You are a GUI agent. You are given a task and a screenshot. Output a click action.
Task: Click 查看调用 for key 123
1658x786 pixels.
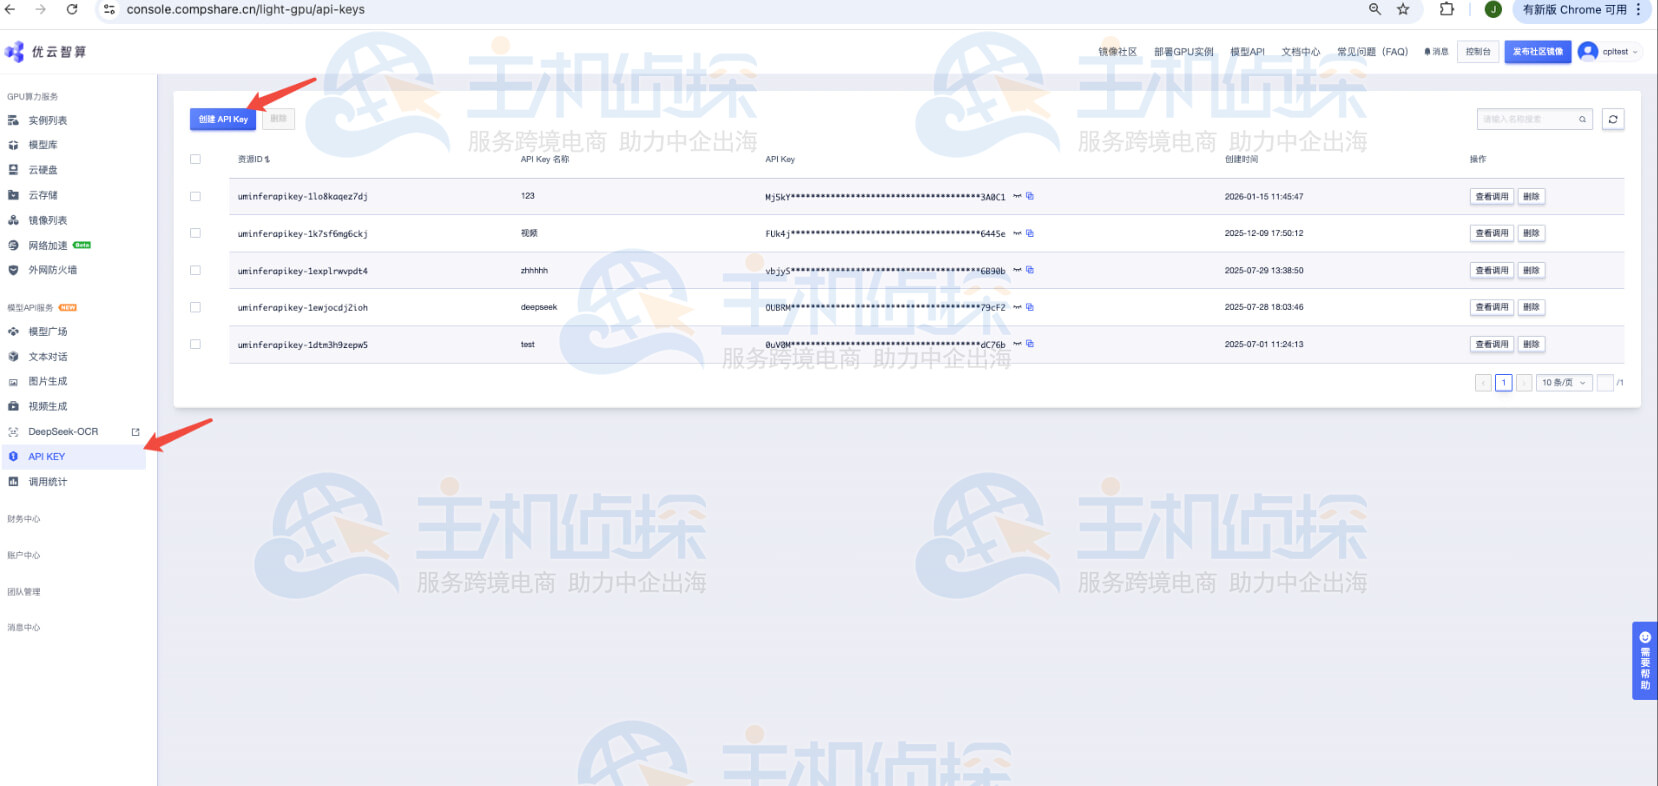(1491, 196)
